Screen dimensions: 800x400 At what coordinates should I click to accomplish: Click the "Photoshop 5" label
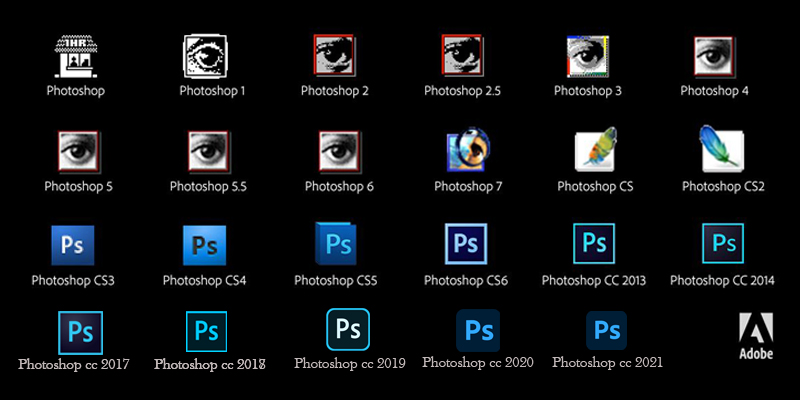point(79,186)
